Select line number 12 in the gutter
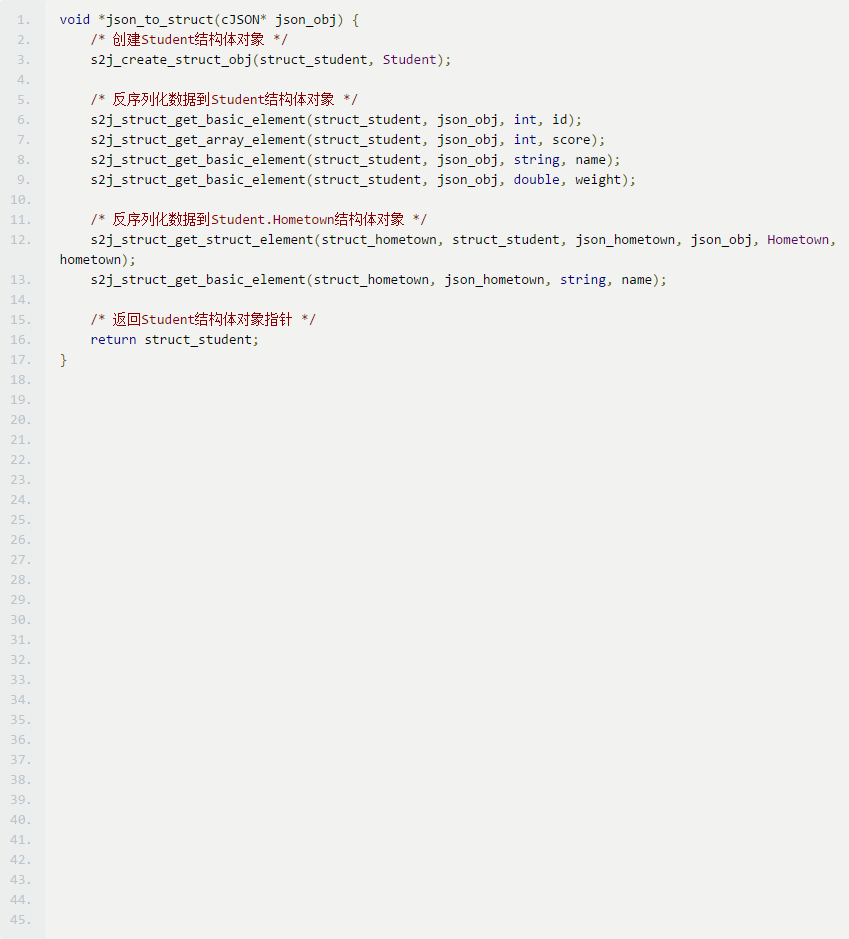Viewport: 849px width, 939px height. [21, 239]
